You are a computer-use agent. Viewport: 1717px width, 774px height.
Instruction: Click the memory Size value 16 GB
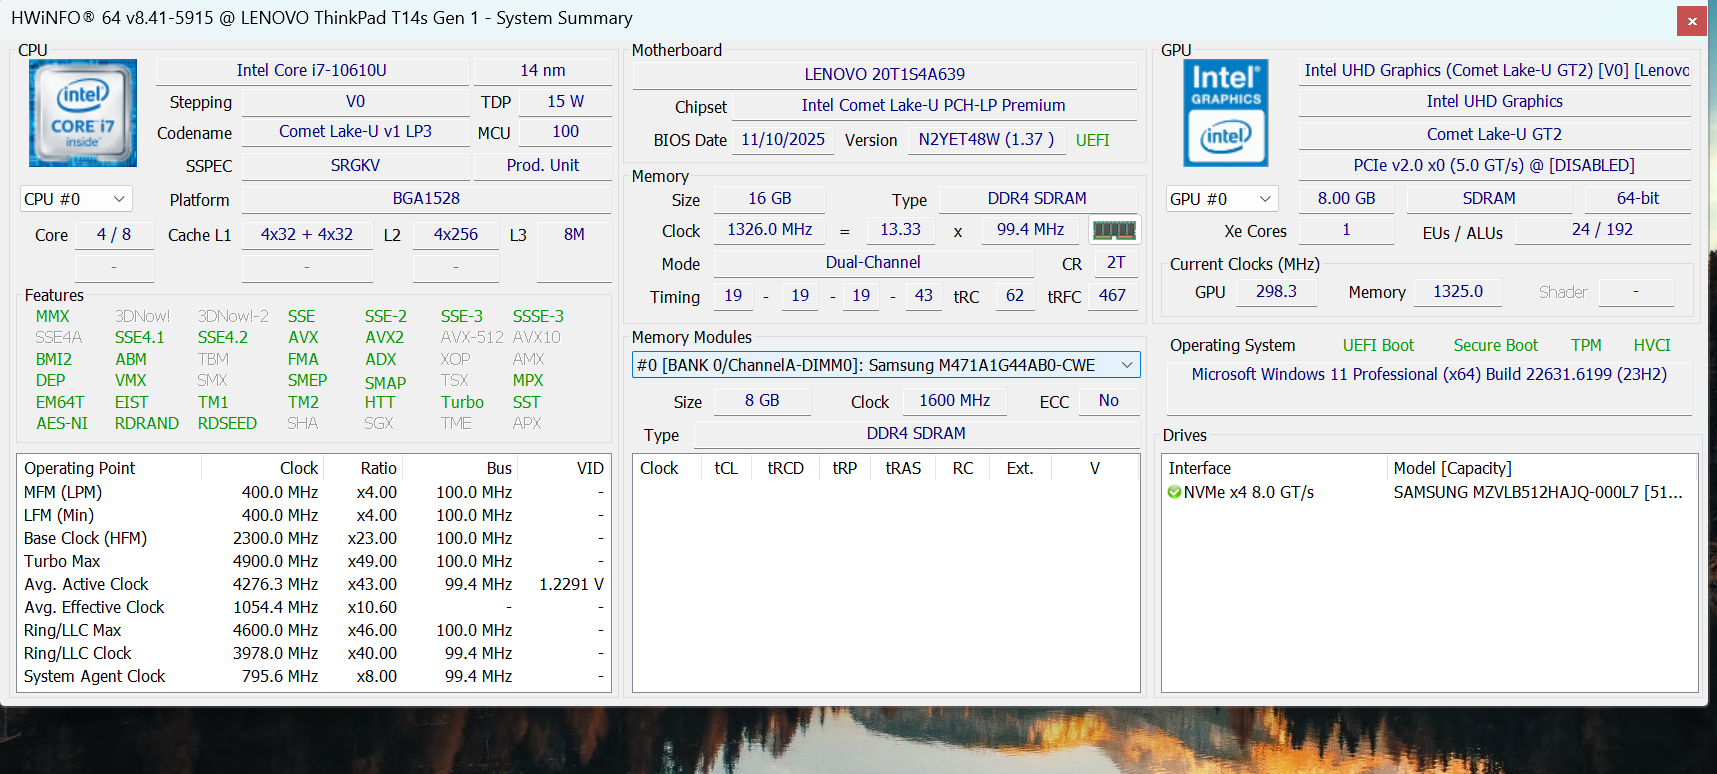[x=770, y=198]
